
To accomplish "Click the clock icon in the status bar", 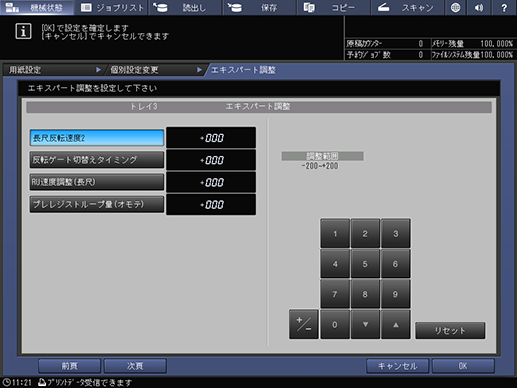I will coord(6,382).
